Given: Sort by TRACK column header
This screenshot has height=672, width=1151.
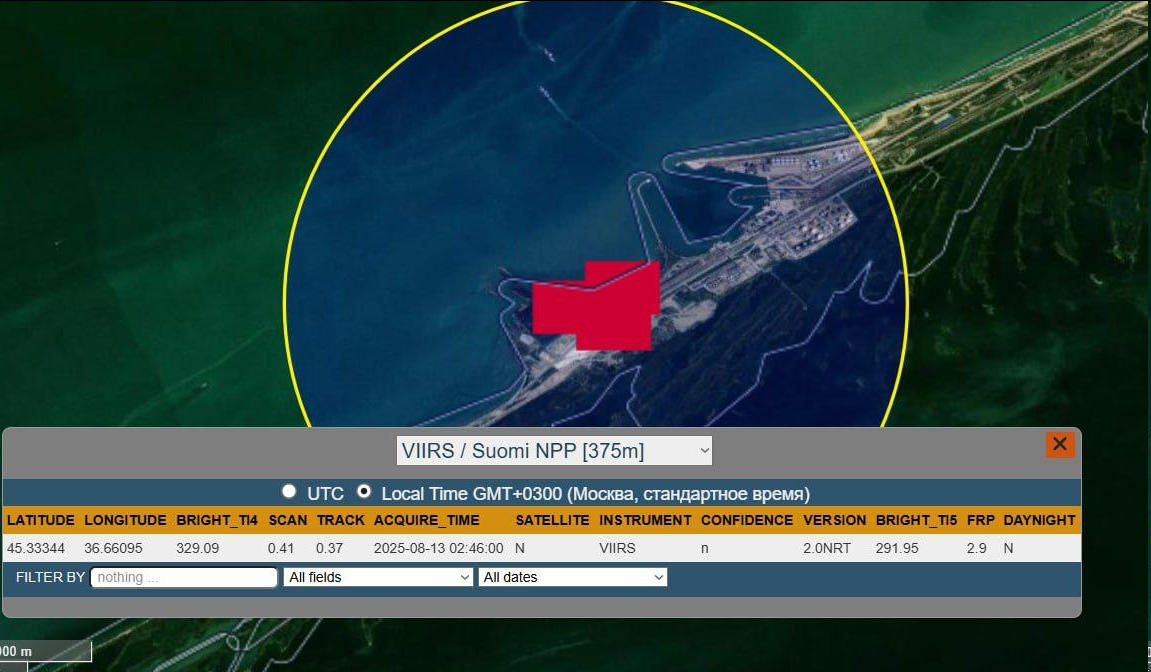Looking at the screenshot, I should [x=341, y=520].
